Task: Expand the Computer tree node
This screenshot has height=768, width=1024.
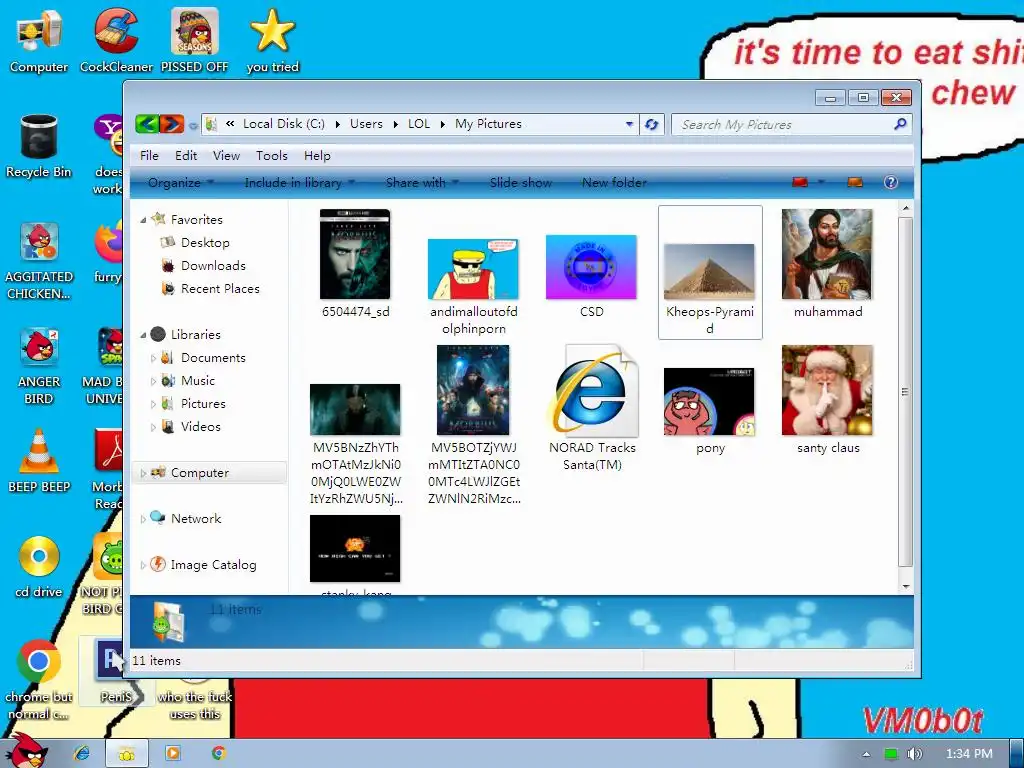Action: (x=143, y=473)
